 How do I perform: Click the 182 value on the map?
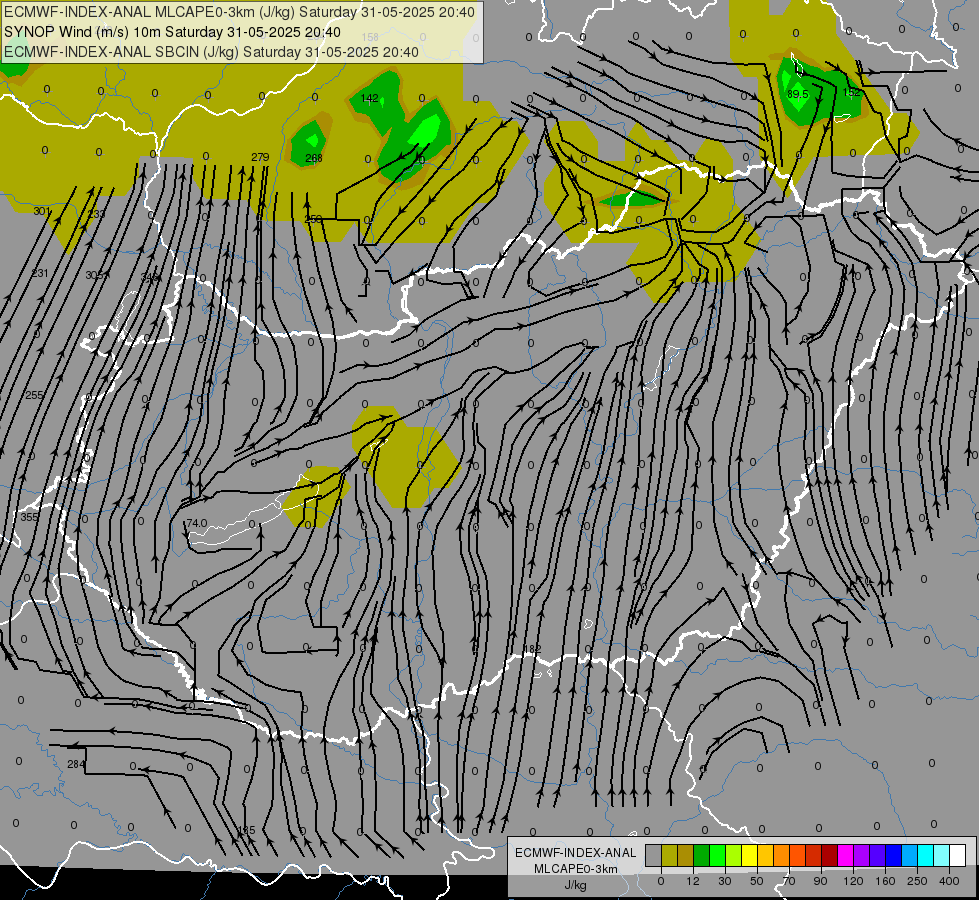coord(532,650)
